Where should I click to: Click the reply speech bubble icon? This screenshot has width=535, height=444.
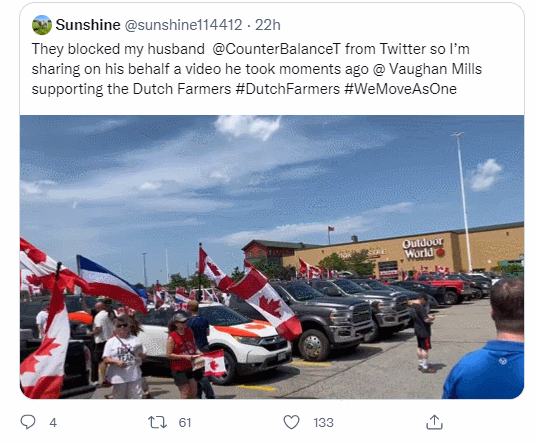28,422
